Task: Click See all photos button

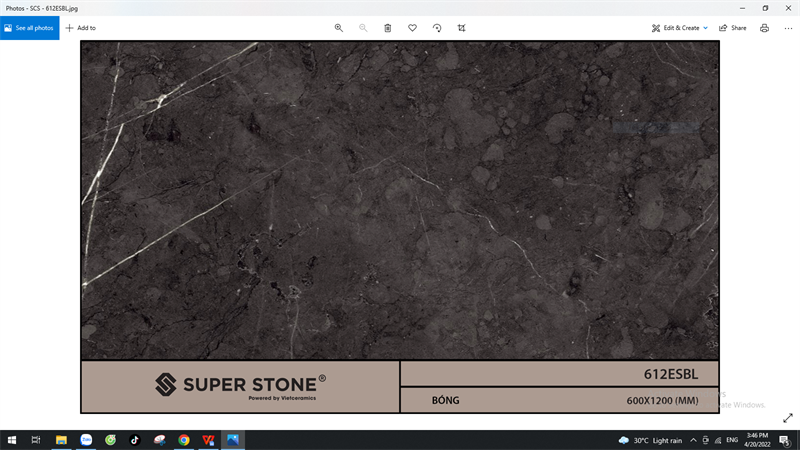Action: (30, 28)
